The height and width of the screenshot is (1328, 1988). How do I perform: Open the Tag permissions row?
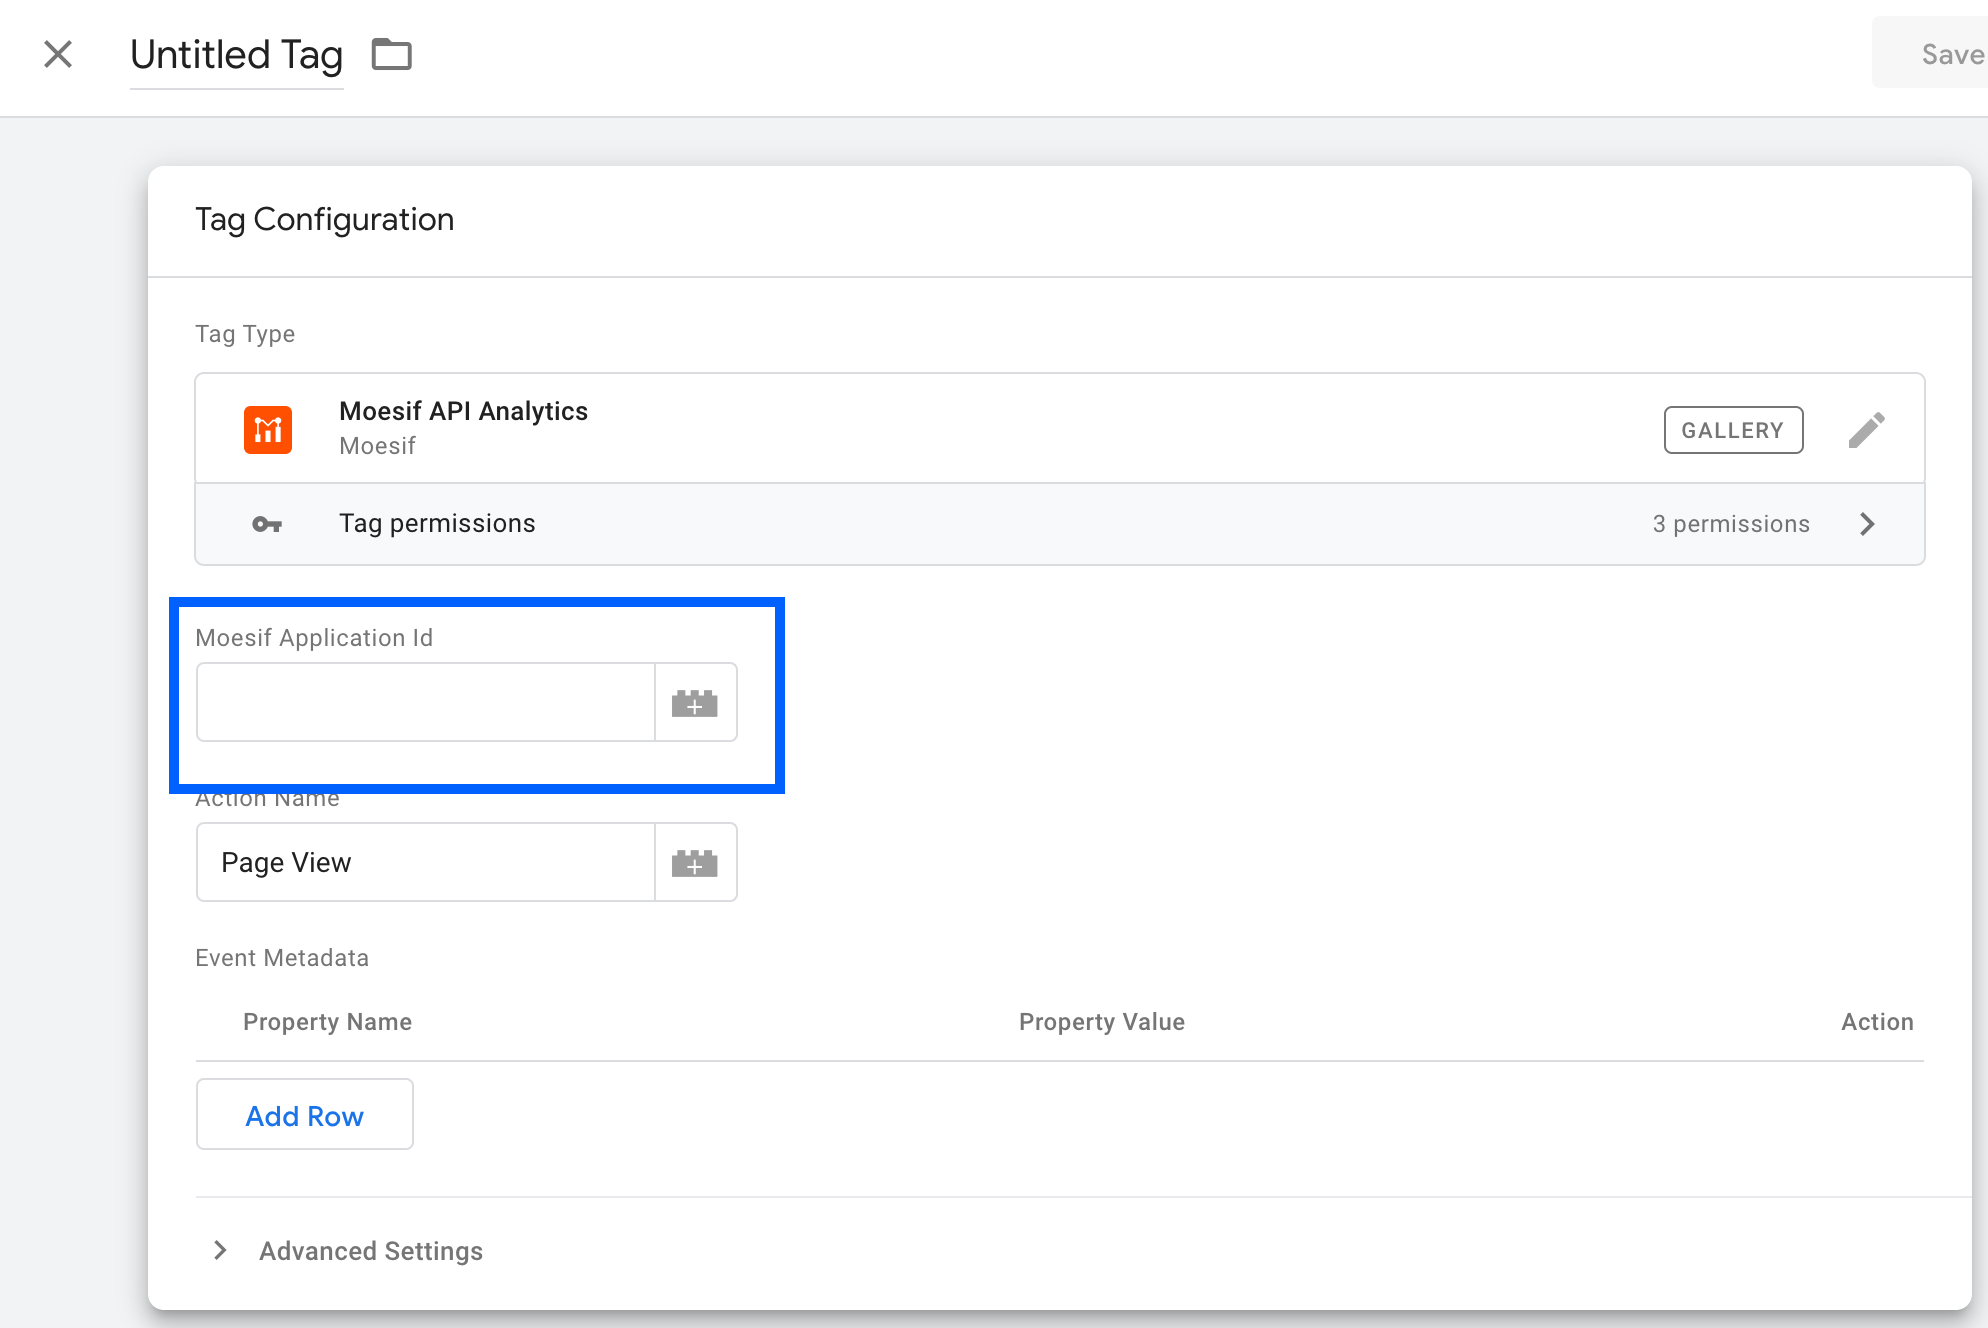pyautogui.click(x=1060, y=524)
